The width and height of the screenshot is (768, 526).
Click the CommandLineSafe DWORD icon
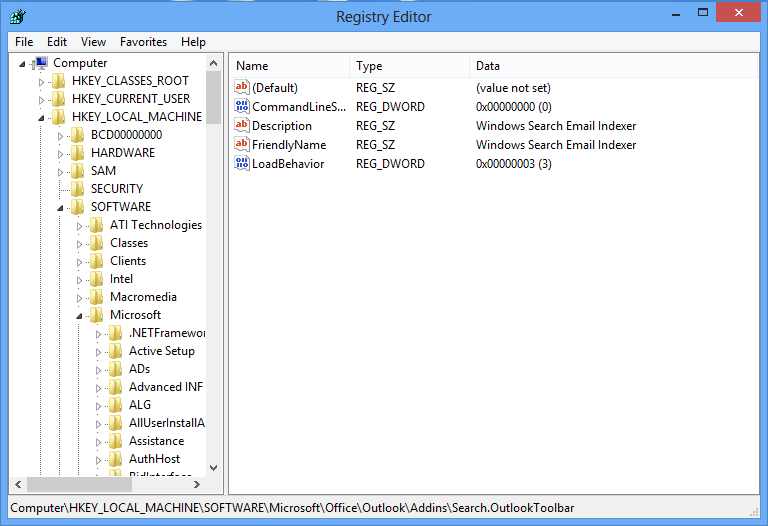point(241,107)
